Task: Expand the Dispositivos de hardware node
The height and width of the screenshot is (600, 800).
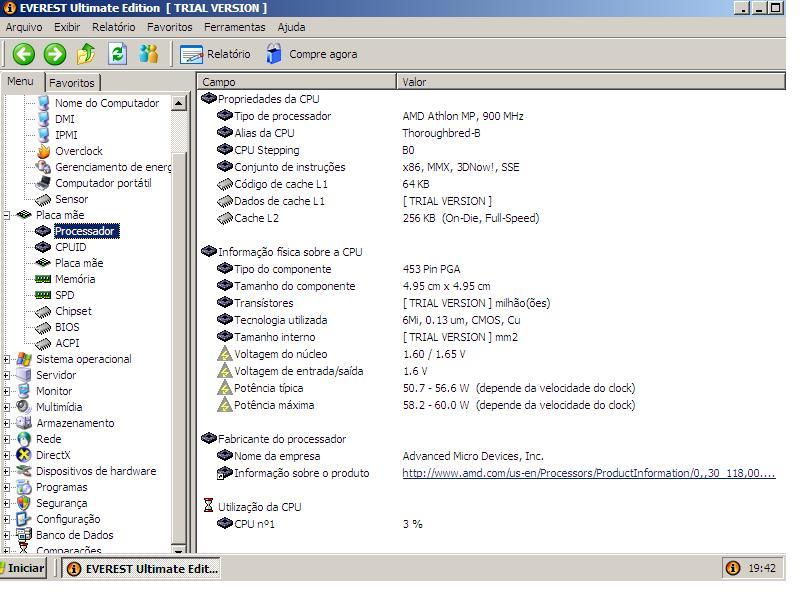Action: tap(7, 471)
